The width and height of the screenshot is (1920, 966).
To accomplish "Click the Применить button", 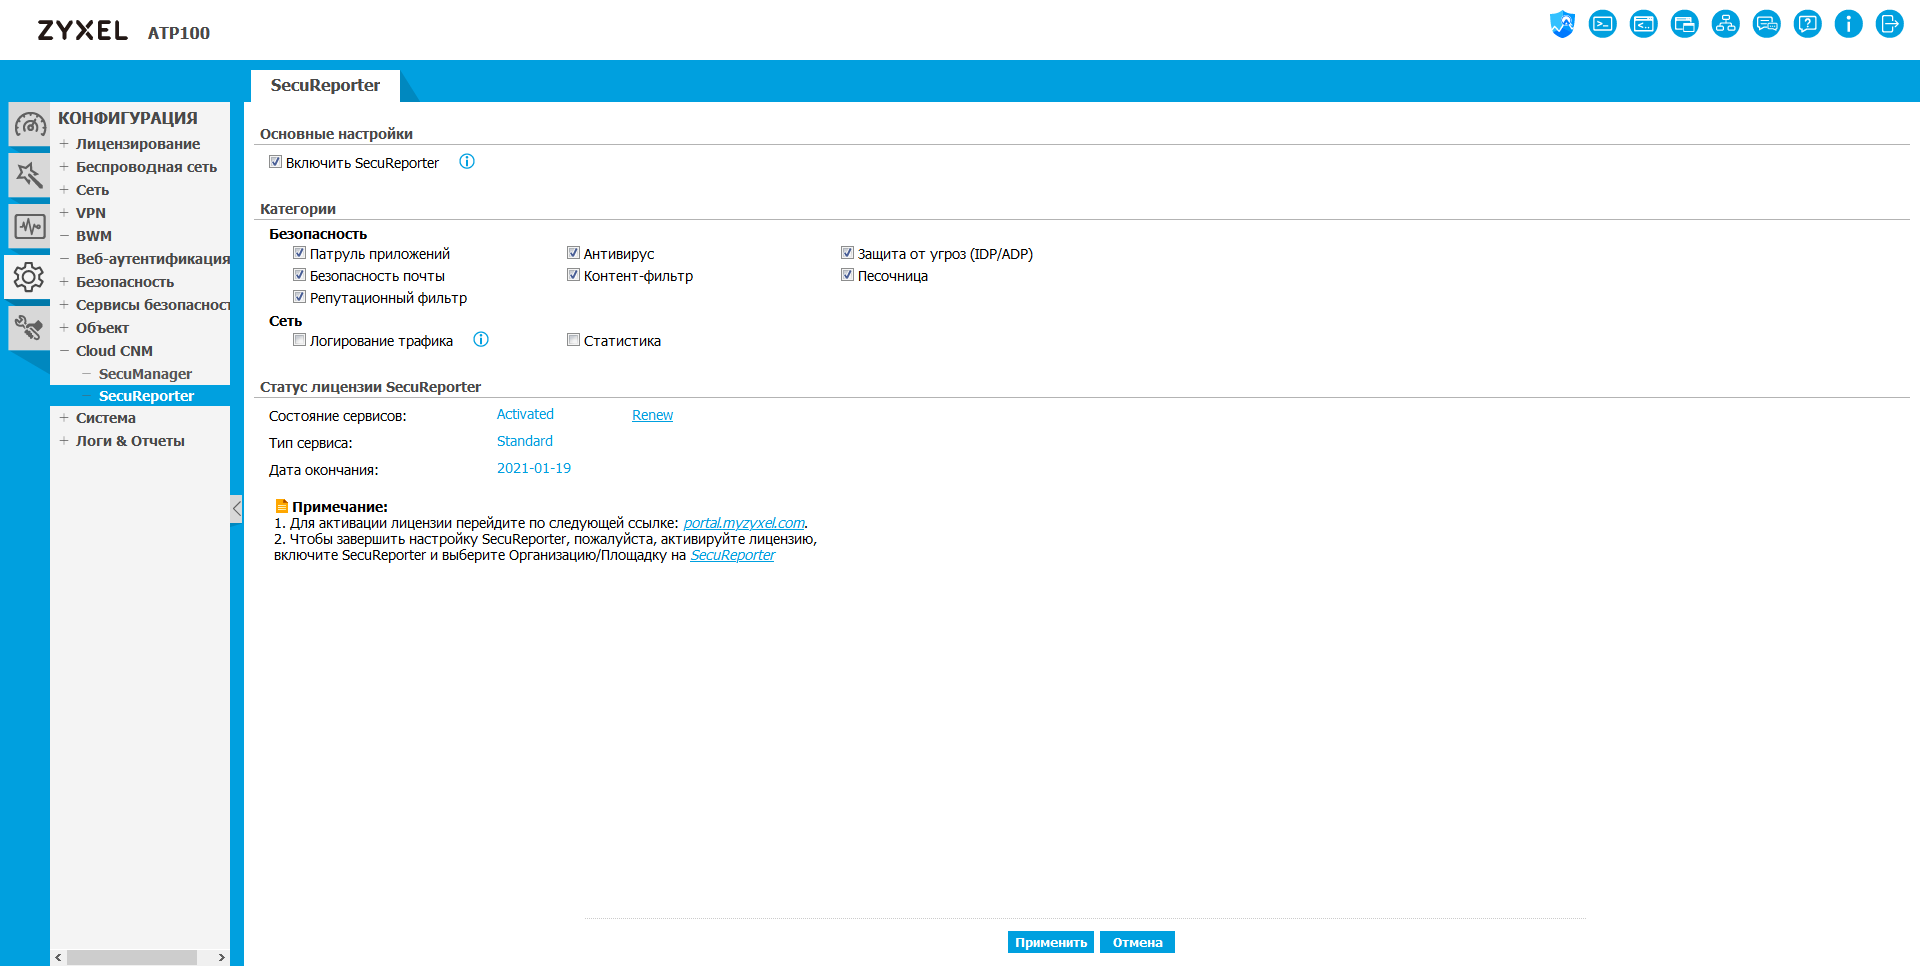I will (1051, 942).
